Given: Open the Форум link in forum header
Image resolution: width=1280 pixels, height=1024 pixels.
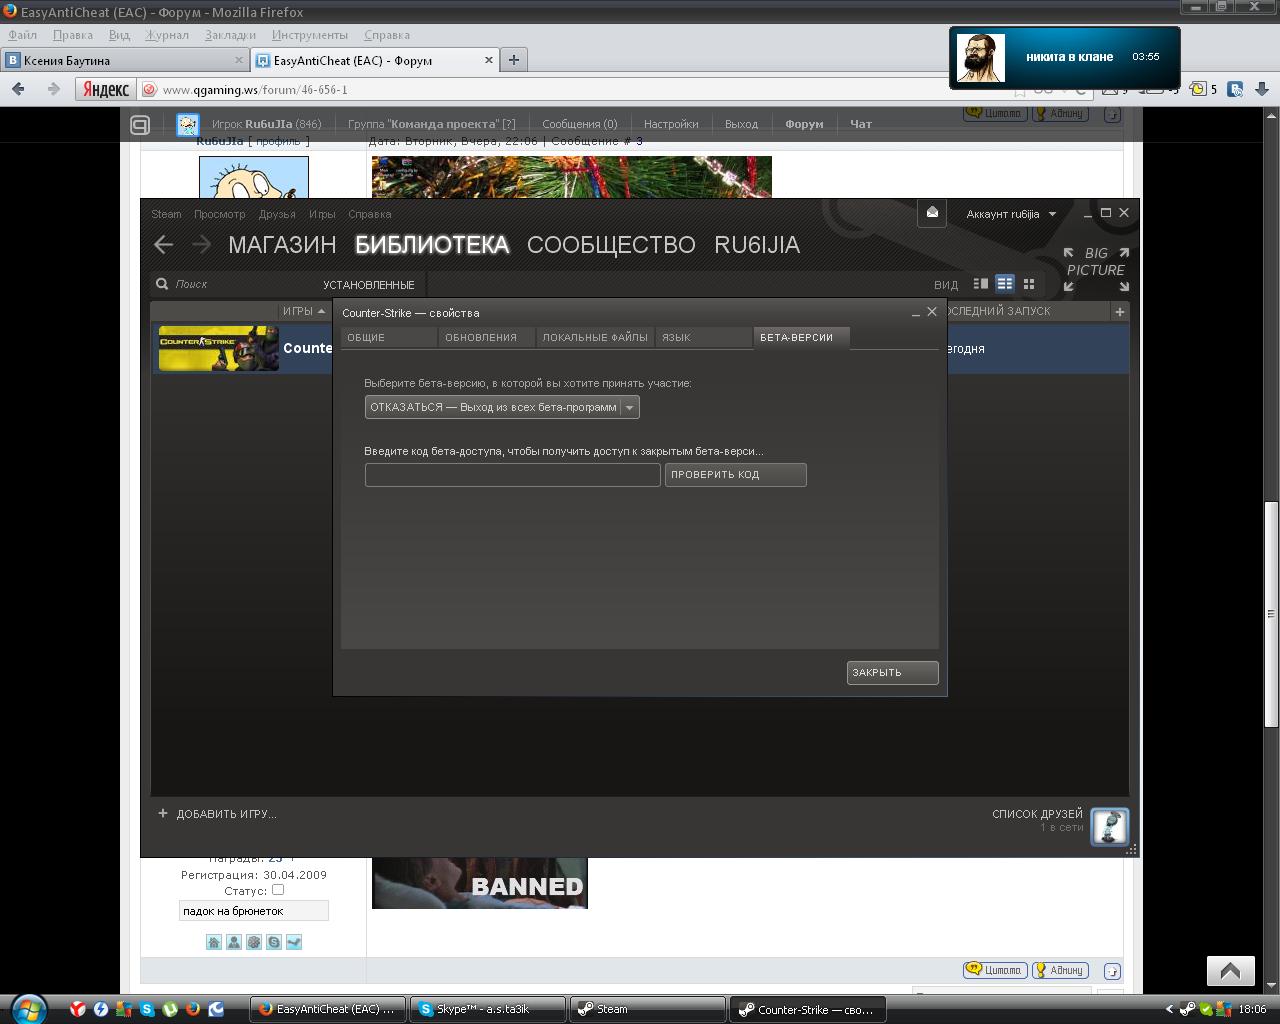Looking at the screenshot, I should (804, 124).
